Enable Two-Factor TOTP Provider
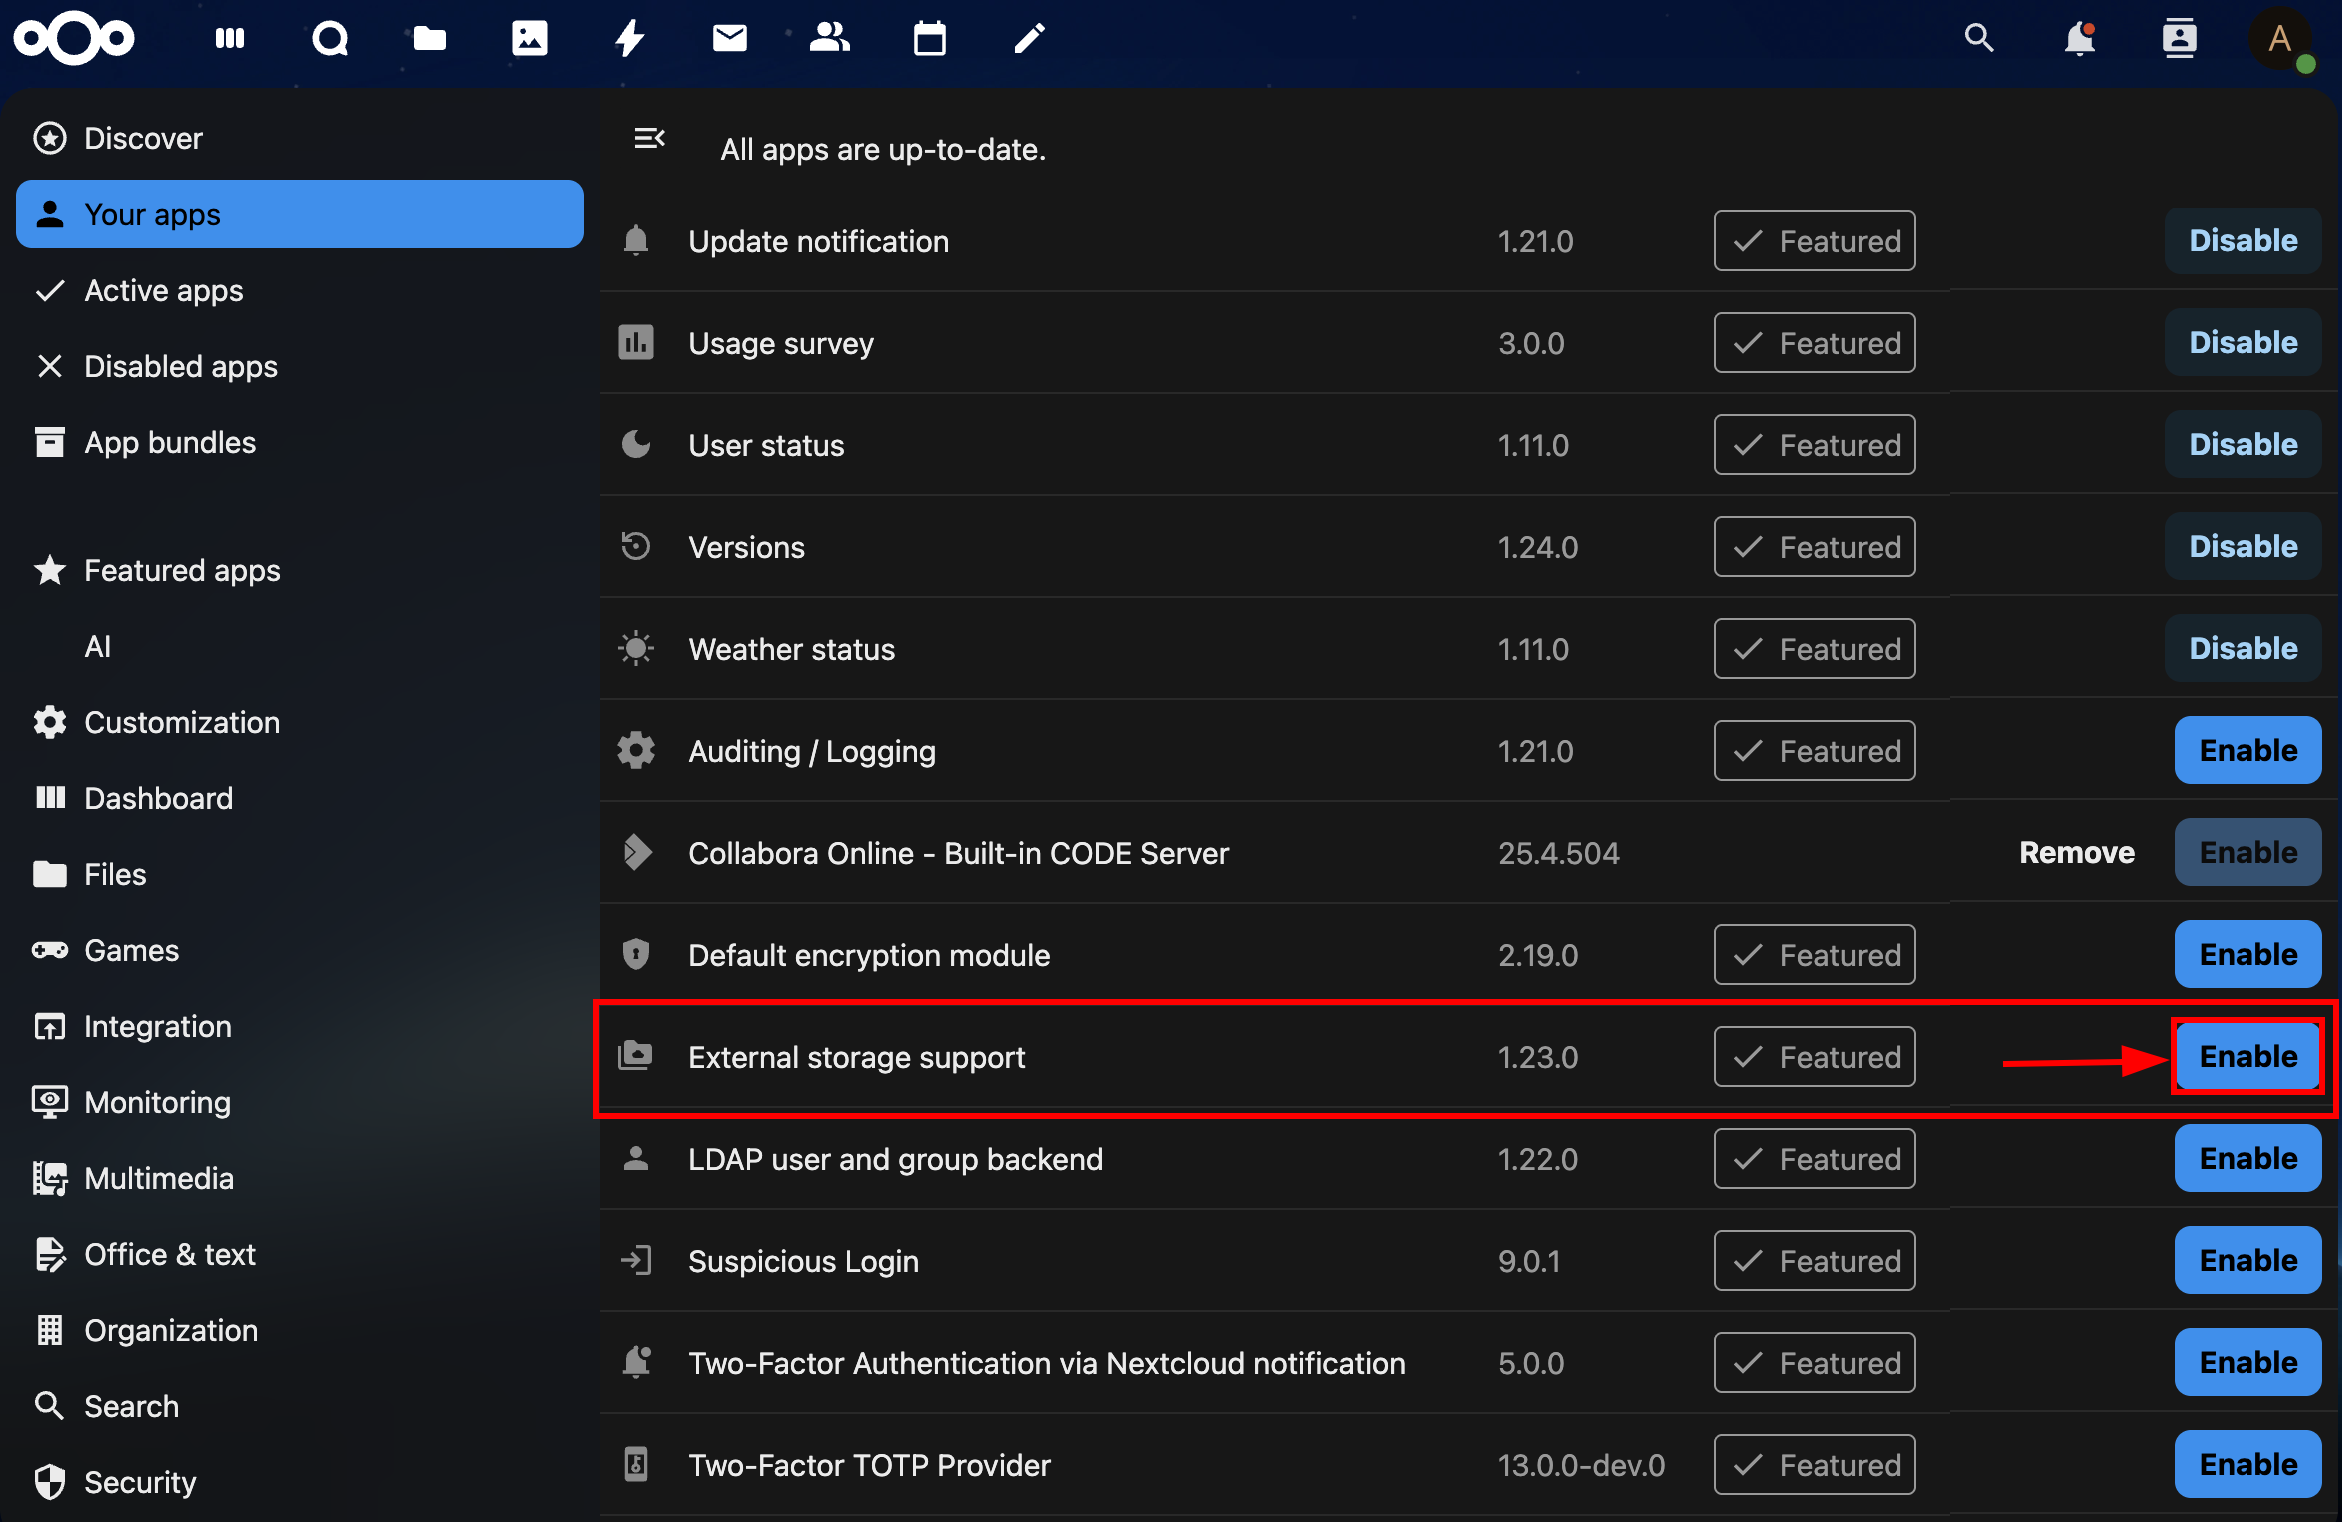Image resolution: width=2342 pixels, height=1522 pixels. 2248,1464
